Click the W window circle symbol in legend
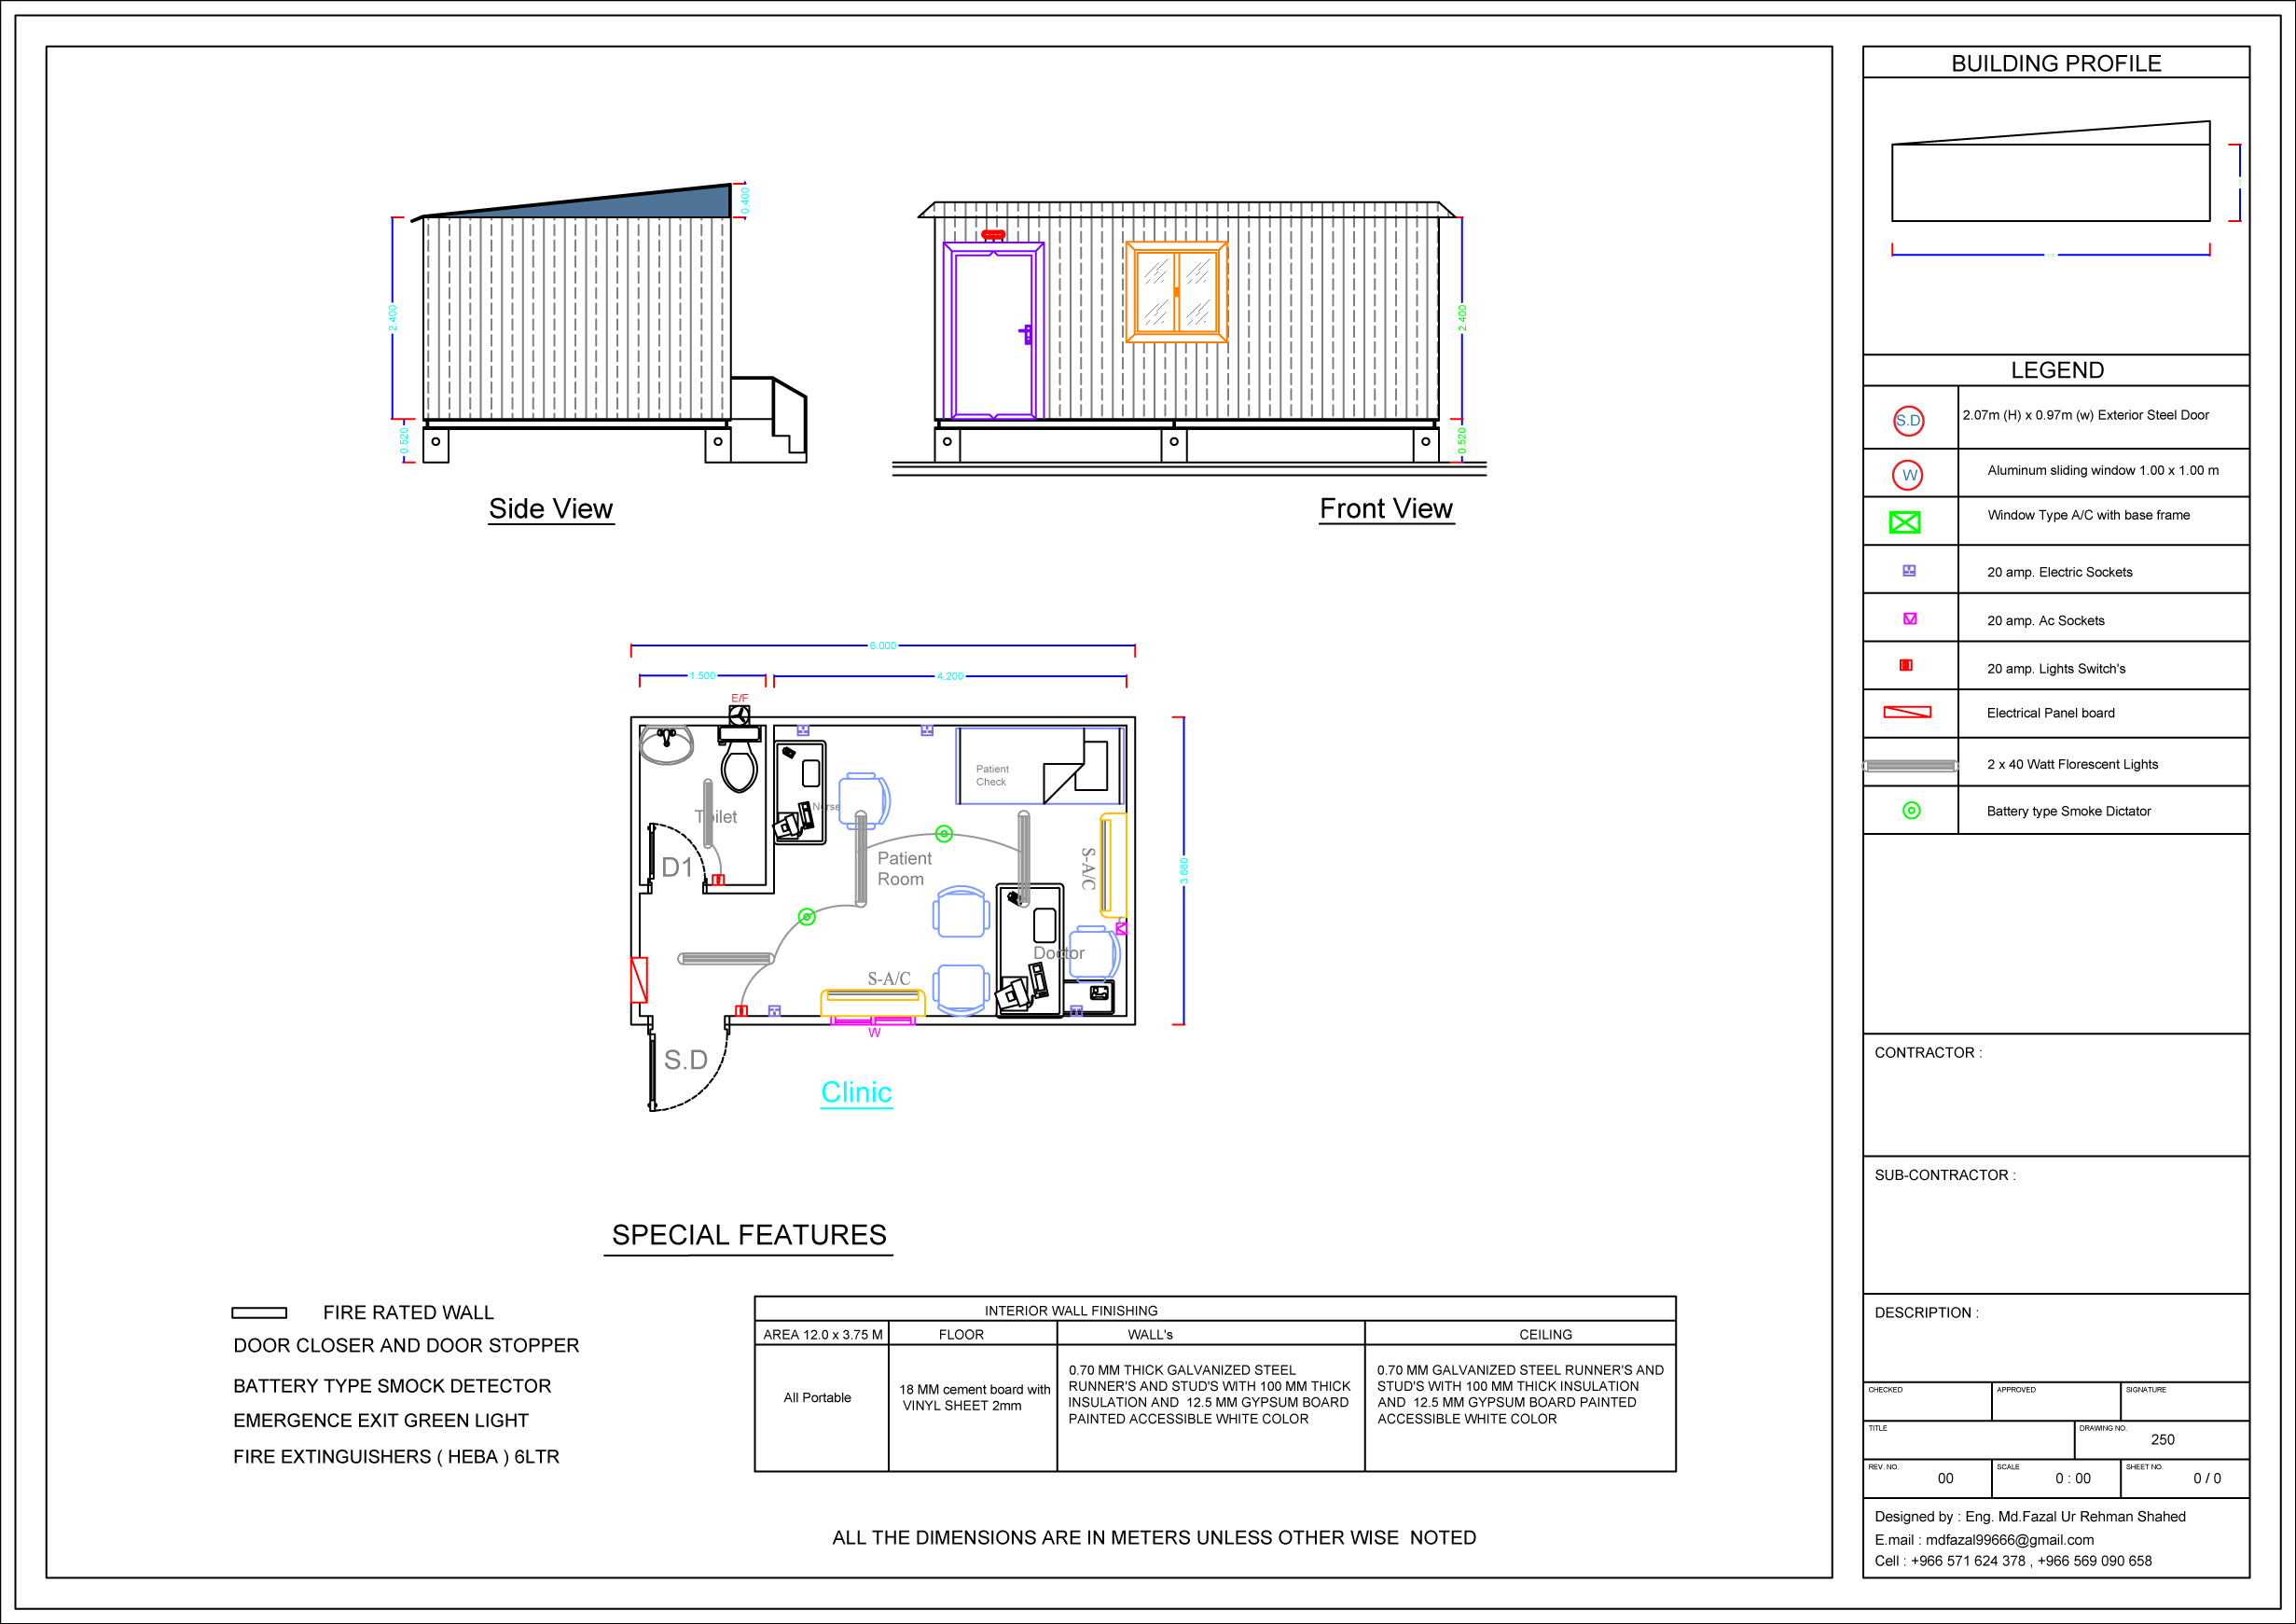Image resolution: width=2296 pixels, height=1624 pixels. click(1908, 475)
